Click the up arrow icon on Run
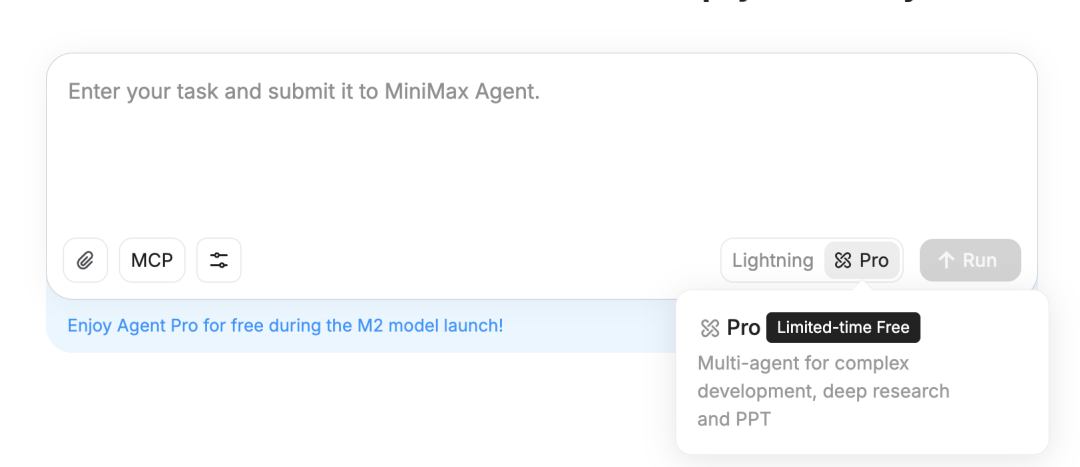The height and width of the screenshot is (467, 1080). tap(946, 261)
